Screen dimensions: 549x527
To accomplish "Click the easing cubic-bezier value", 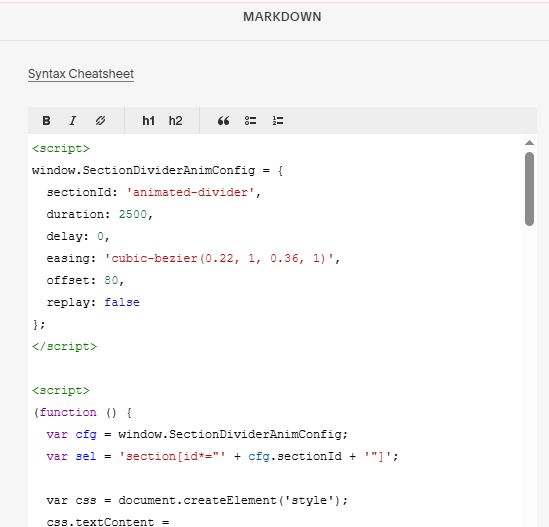I will [219, 258].
